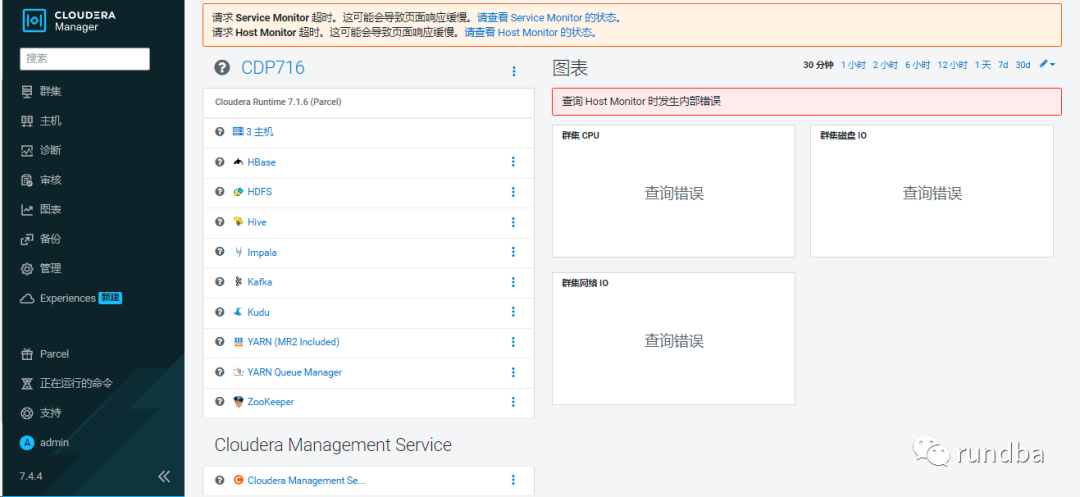Collapse sidebar with double-chevron icon
The image size is (1080, 497).
164,476
